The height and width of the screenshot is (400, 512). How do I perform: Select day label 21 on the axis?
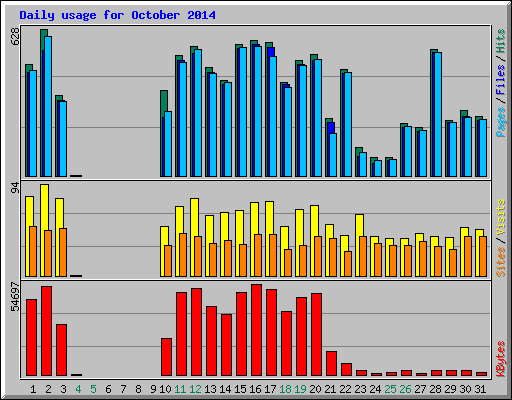click(x=330, y=389)
